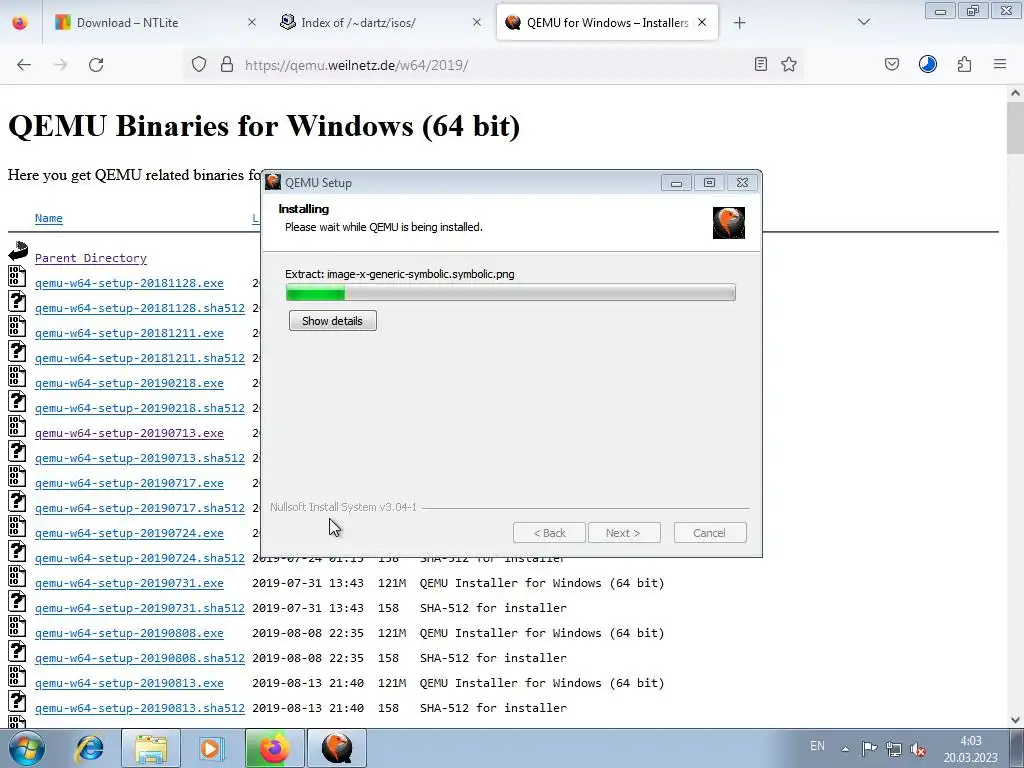1024x768 pixels.
Task: Click the installation progress bar
Action: coord(511,293)
